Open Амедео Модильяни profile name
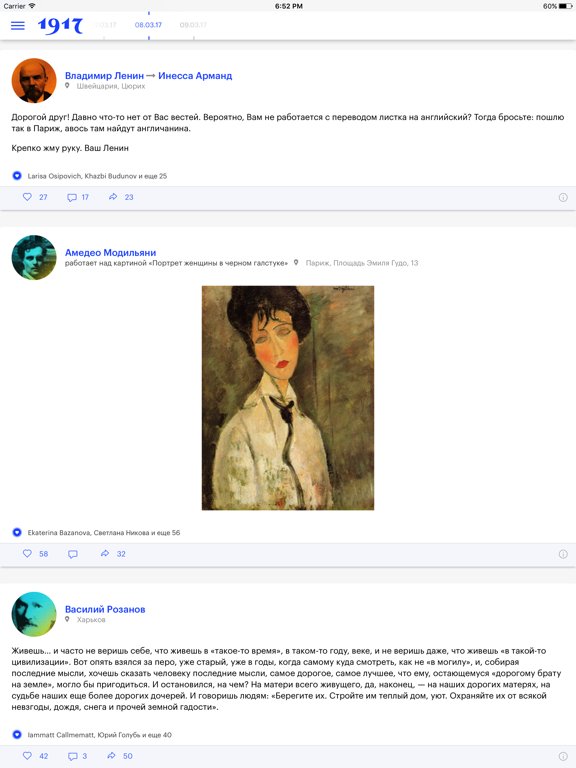The width and height of the screenshot is (576, 768). [111, 253]
